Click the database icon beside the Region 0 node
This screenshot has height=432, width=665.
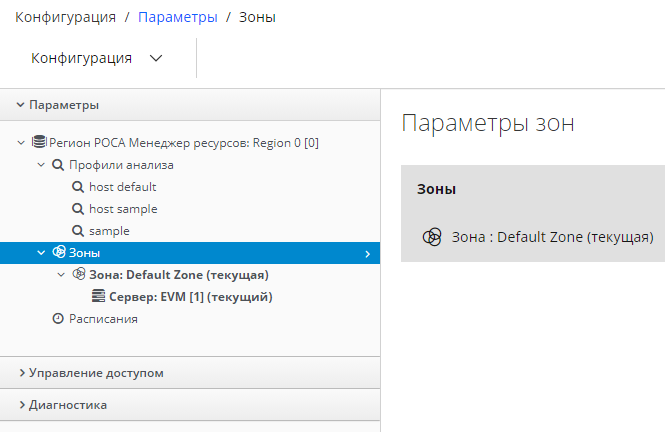coord(40,142)
